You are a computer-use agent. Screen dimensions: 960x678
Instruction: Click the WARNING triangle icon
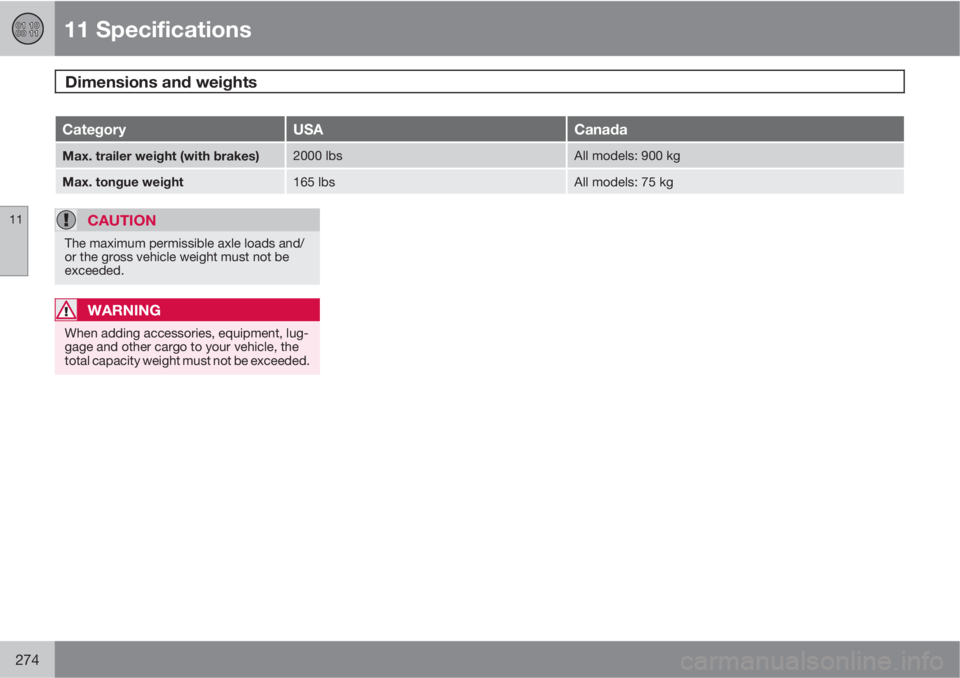coord(67,310)
